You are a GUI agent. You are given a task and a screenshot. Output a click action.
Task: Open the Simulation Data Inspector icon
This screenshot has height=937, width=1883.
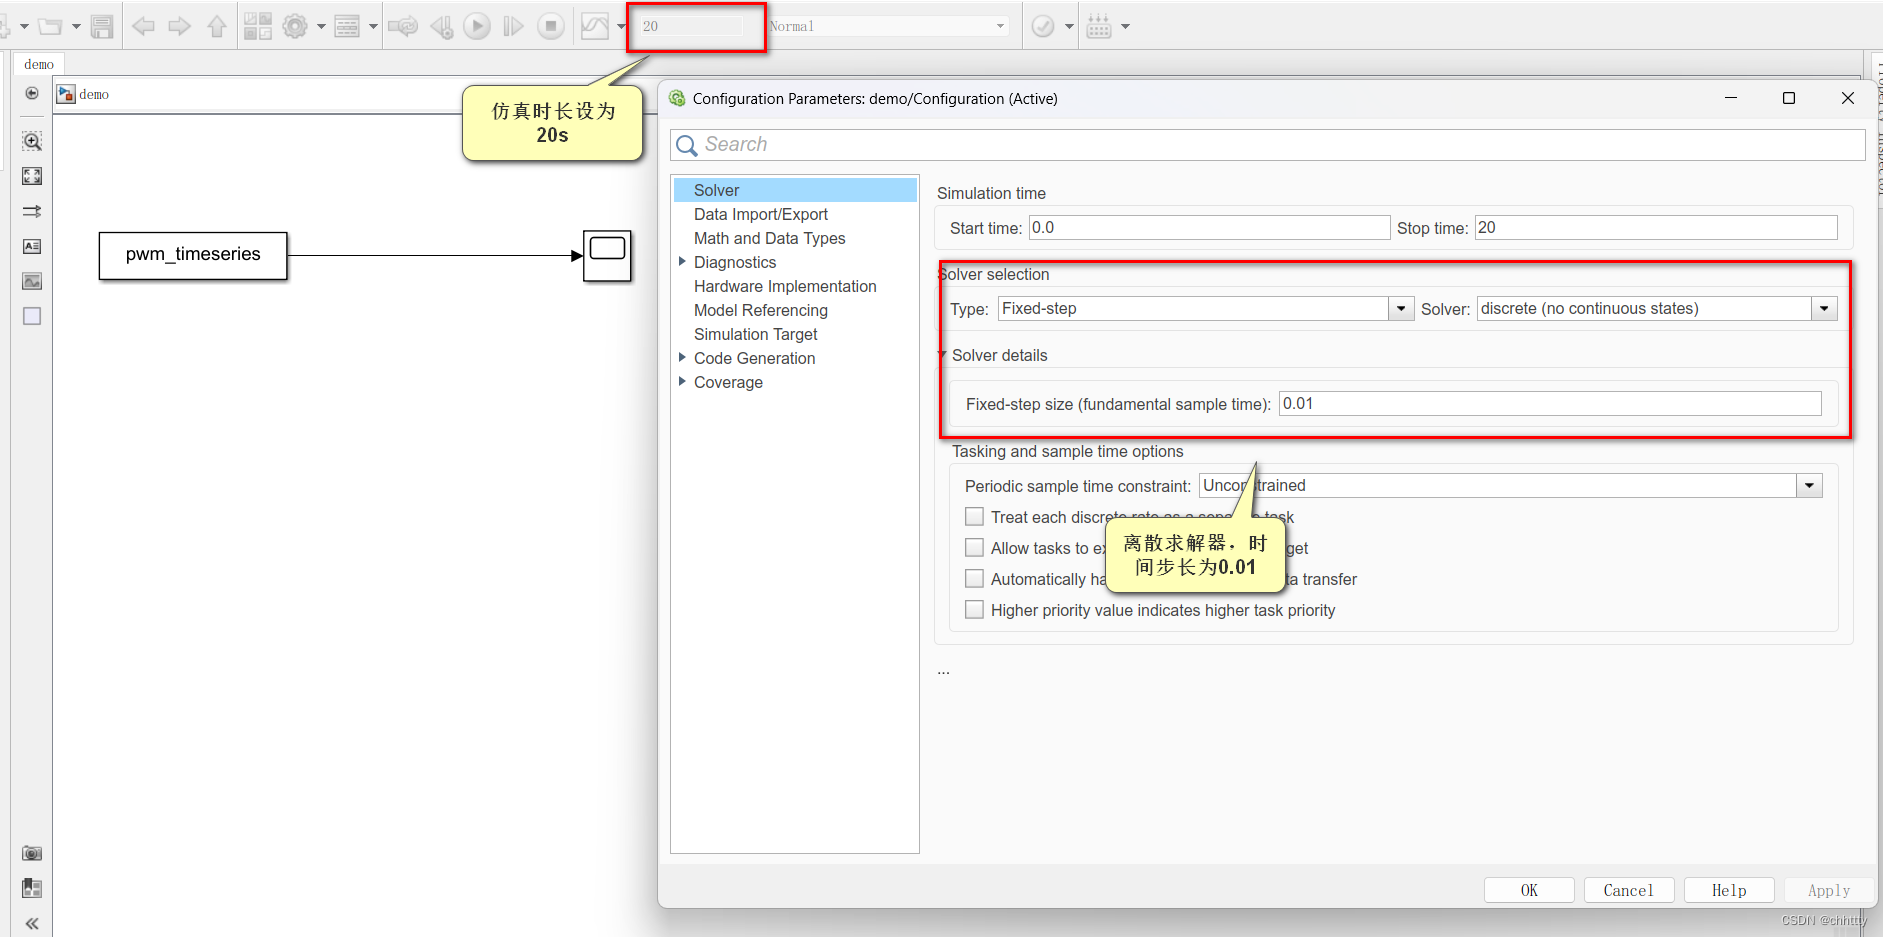coord(595,27)
